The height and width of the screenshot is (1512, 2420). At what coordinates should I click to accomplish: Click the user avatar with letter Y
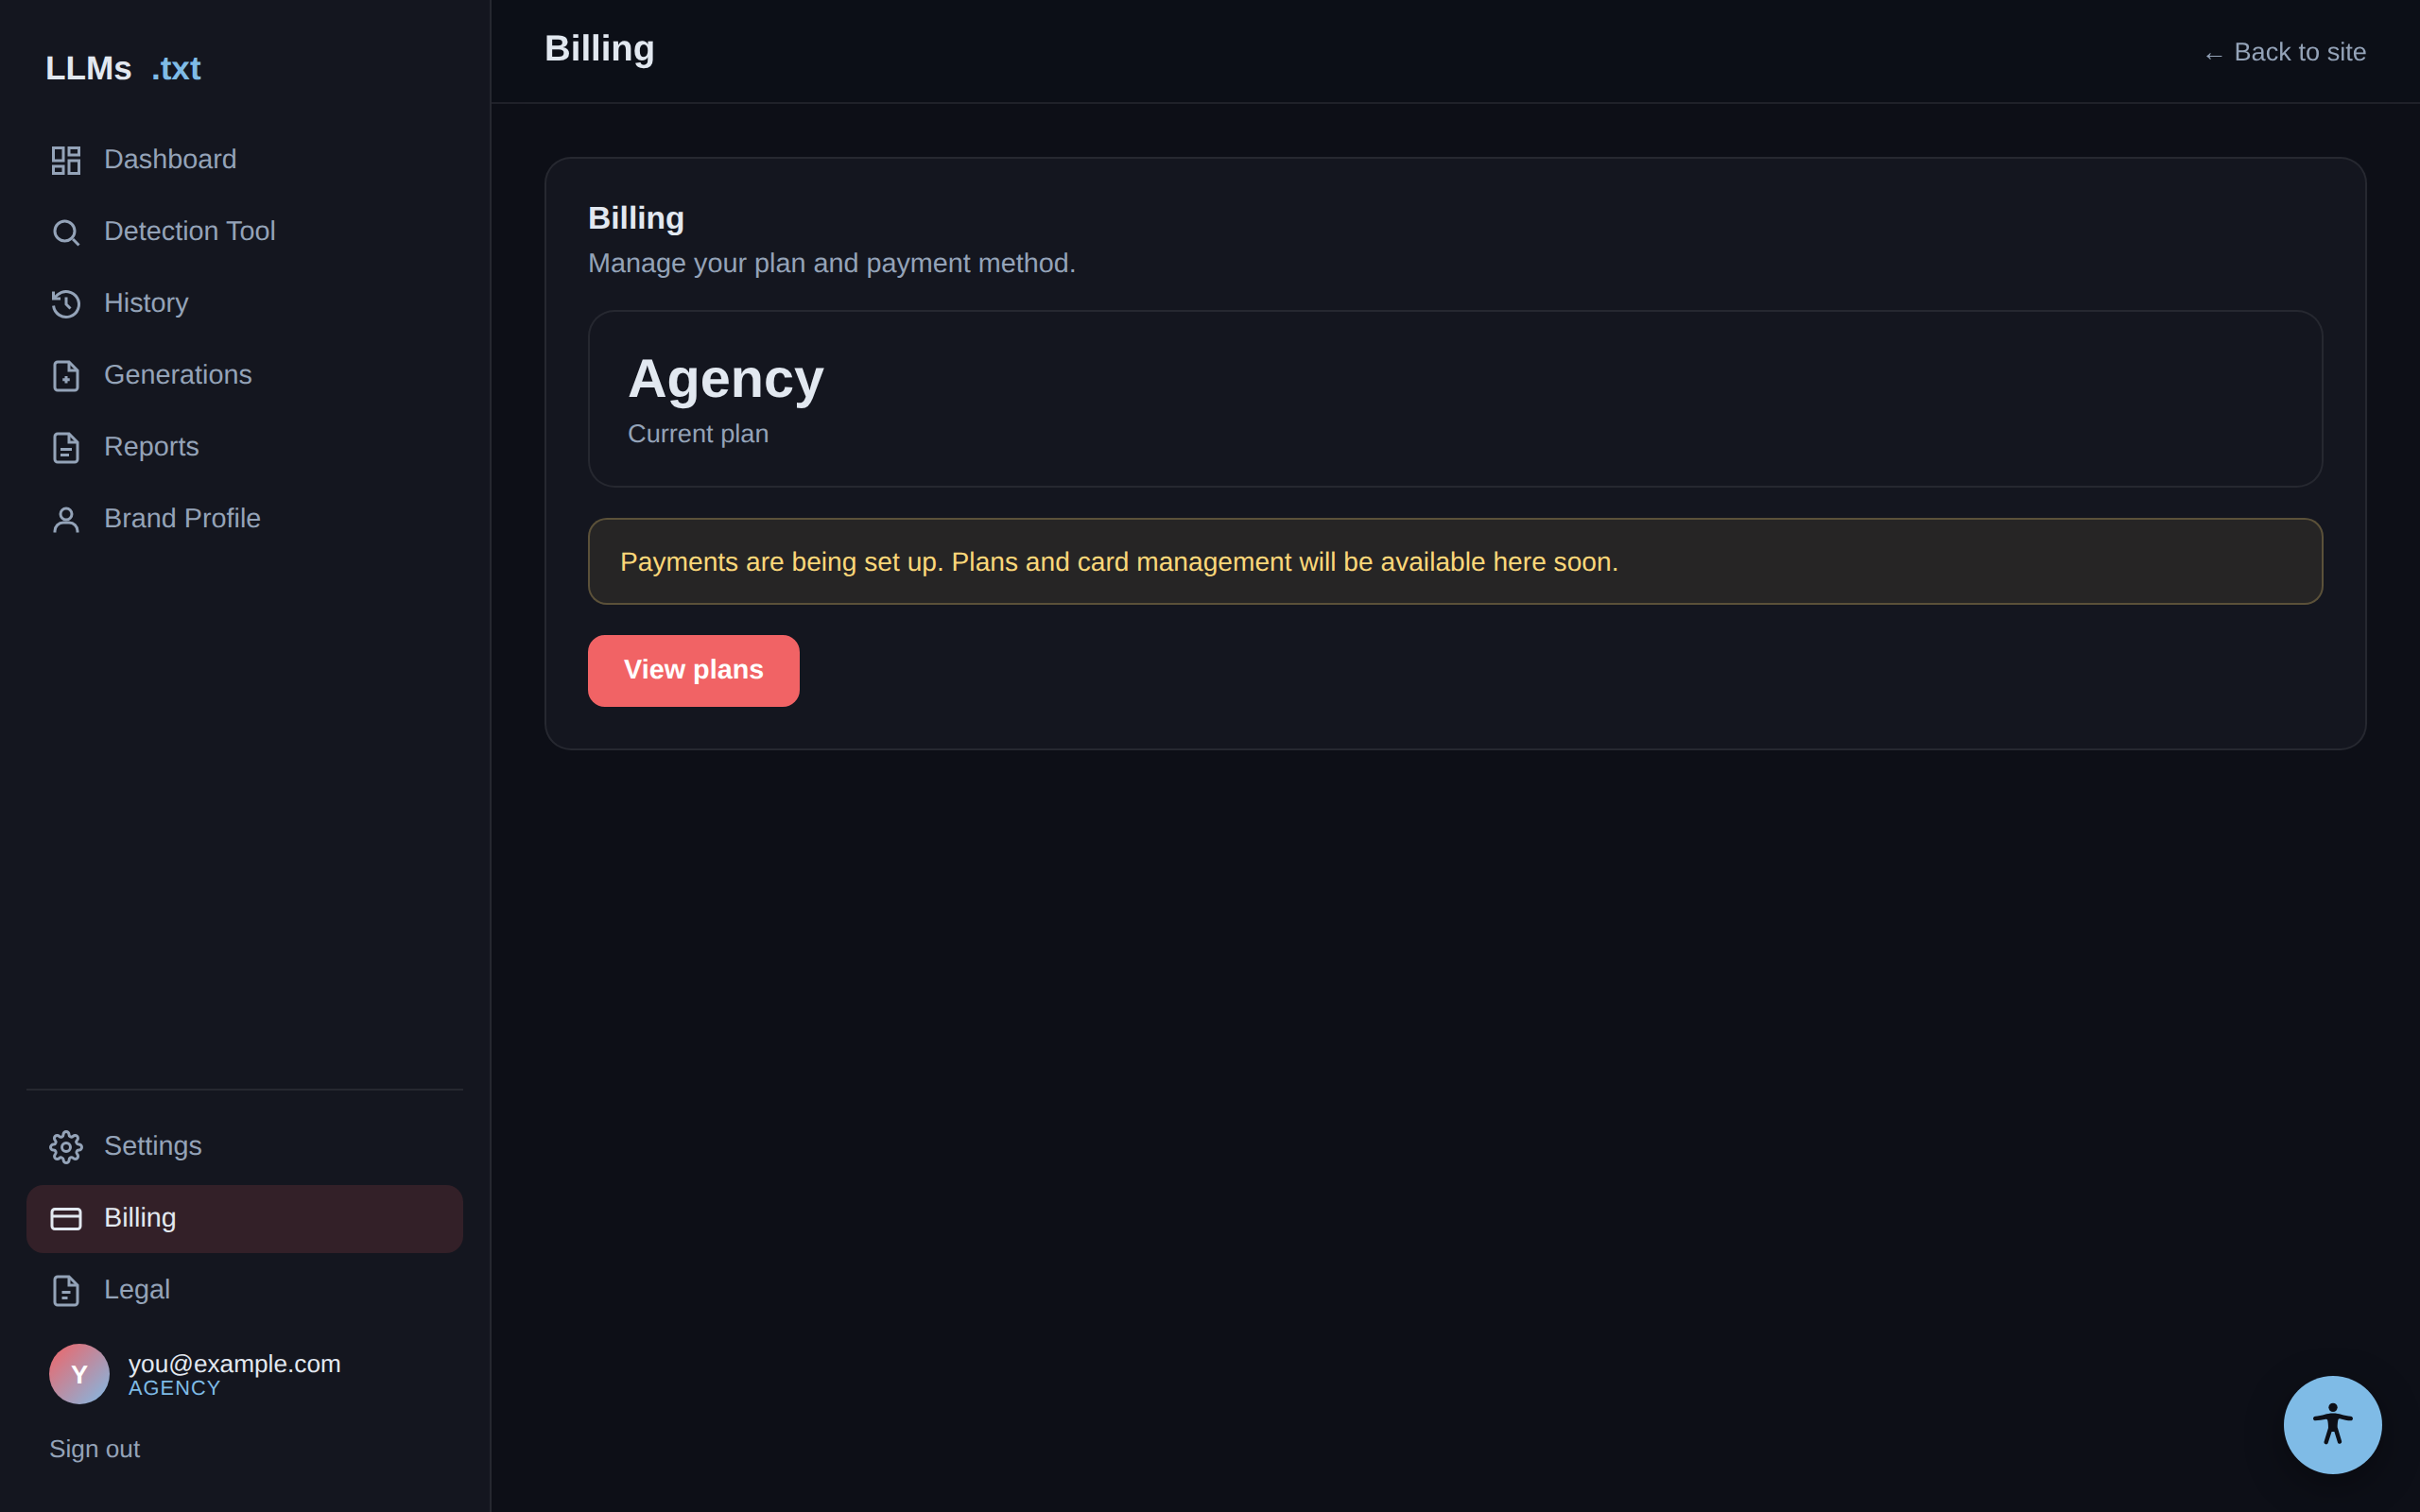coord(79,1374)
